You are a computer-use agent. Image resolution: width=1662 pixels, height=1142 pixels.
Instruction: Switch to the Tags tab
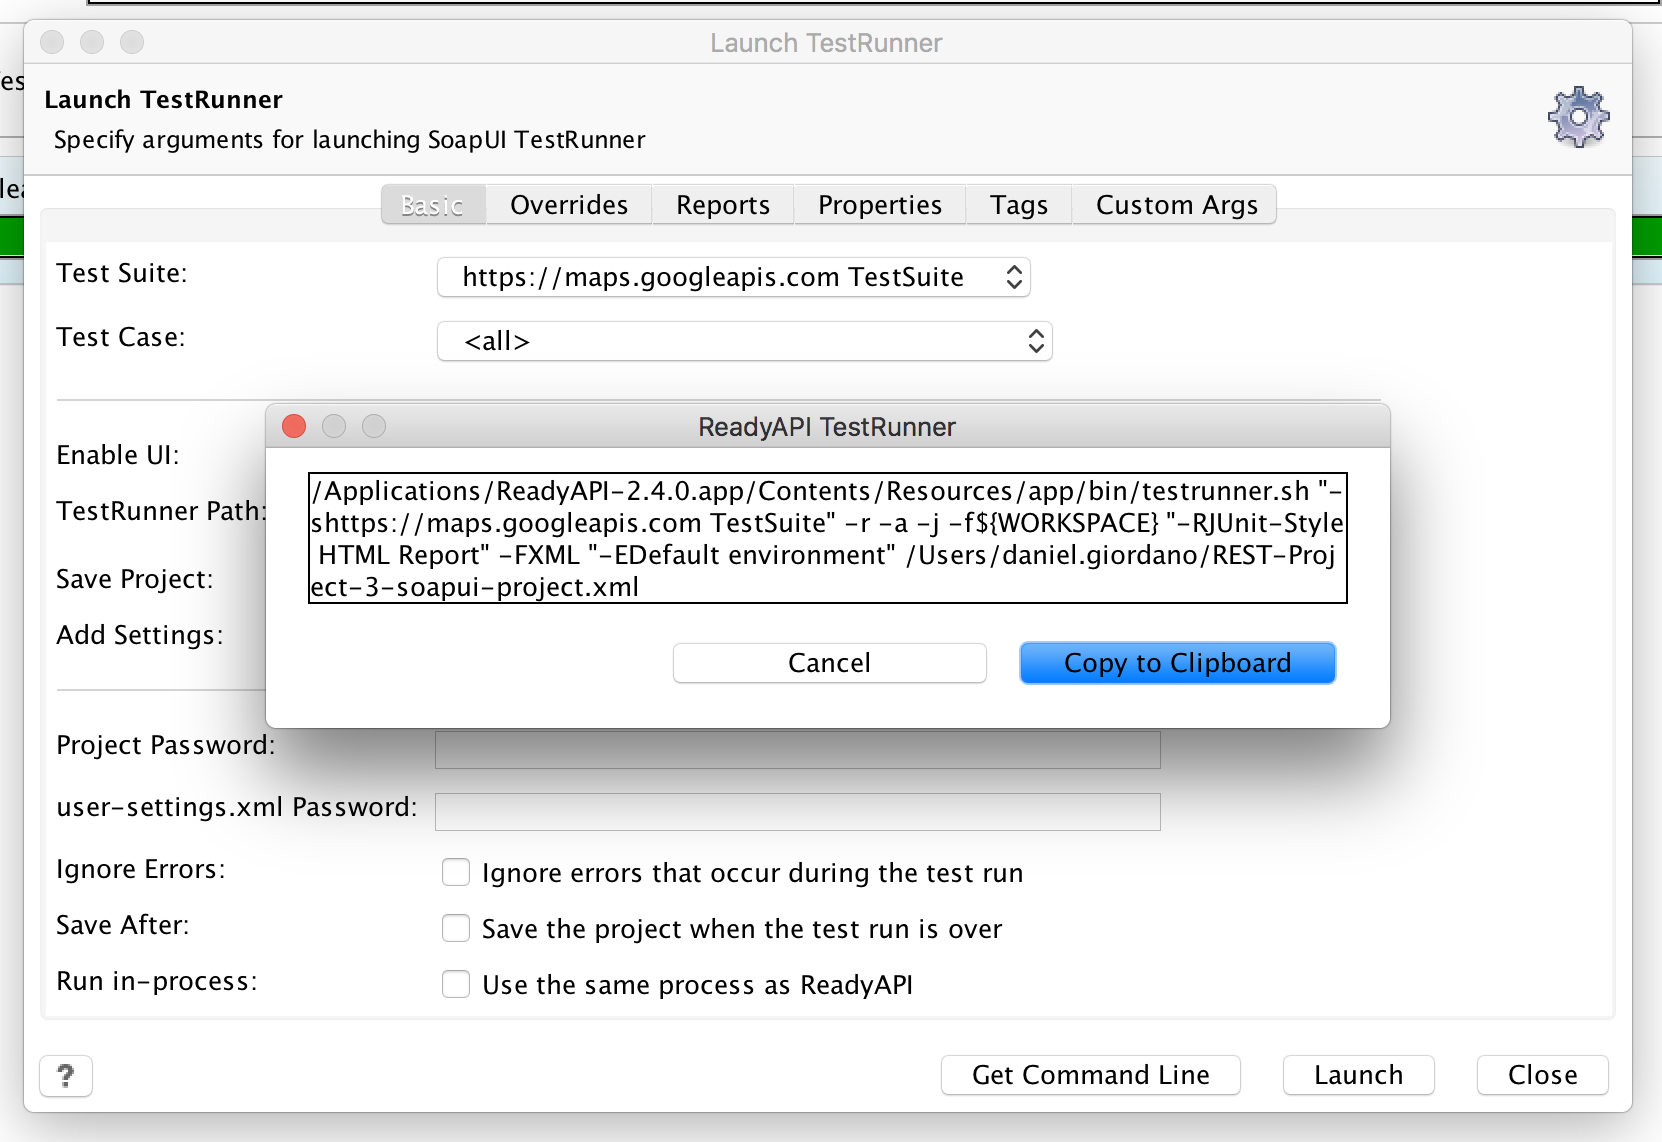click(x=1018, y=205)
